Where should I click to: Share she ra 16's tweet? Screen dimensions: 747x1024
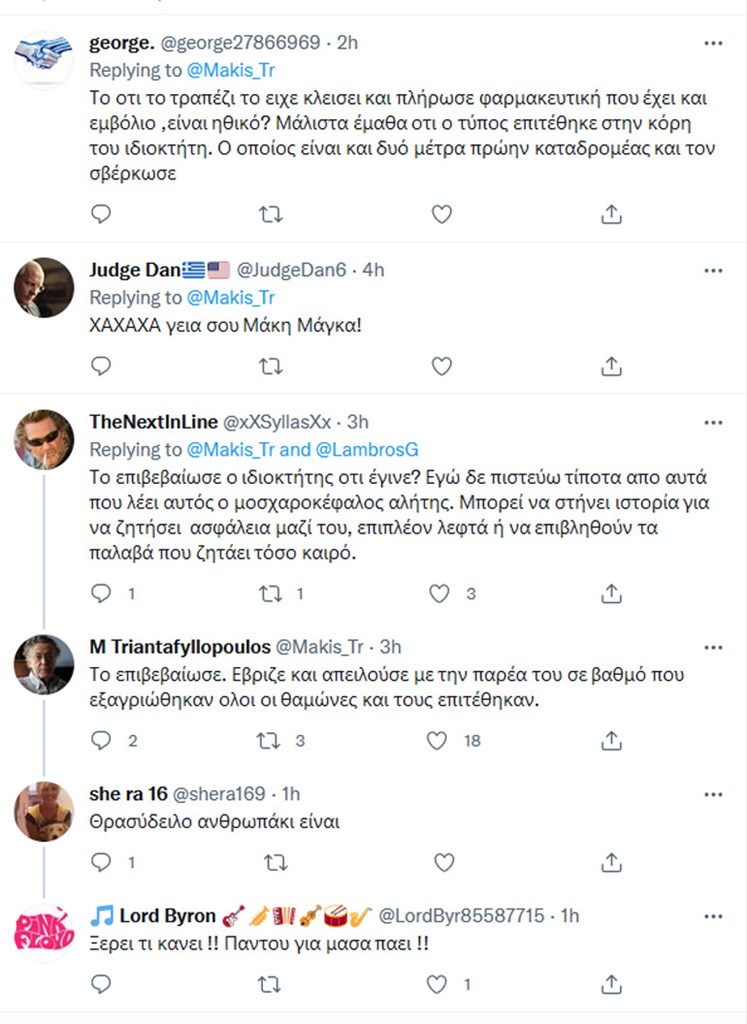point(611,861)
